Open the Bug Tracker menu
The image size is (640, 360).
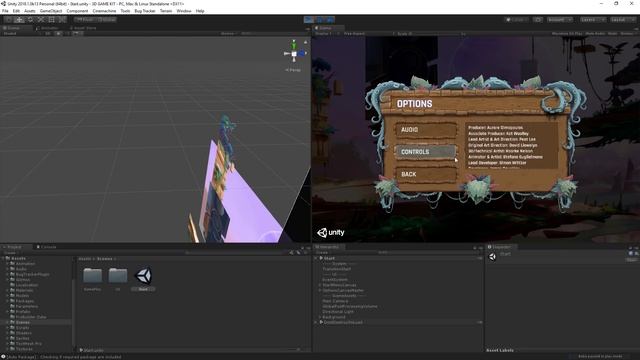coord(145,11)
